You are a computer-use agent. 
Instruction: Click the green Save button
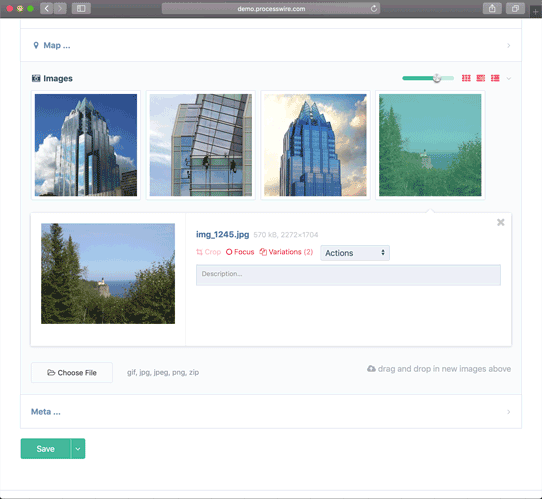(x=46, y=449)
